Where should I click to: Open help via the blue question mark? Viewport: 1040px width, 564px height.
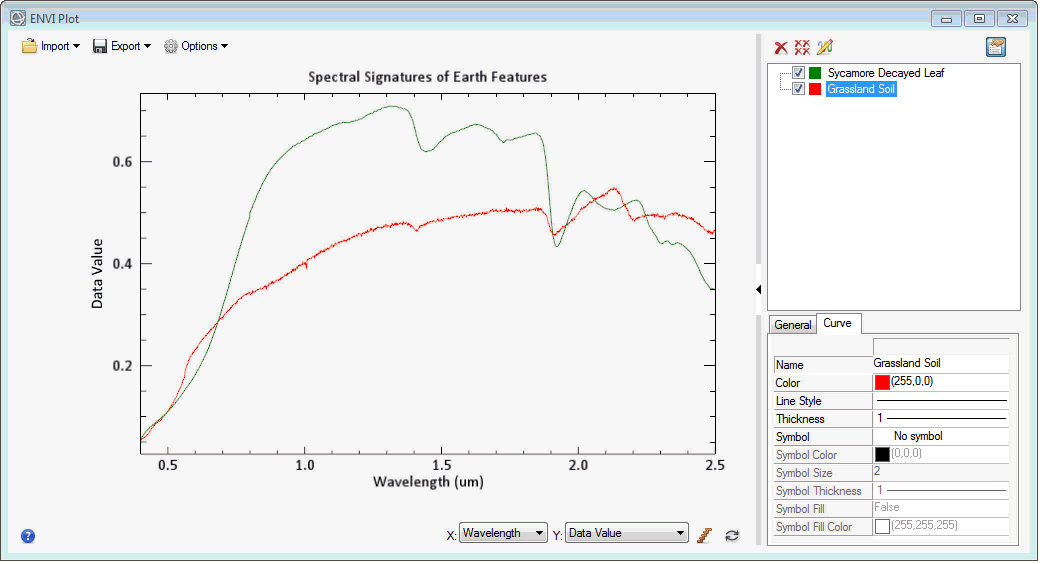click(x=28, y=535)
